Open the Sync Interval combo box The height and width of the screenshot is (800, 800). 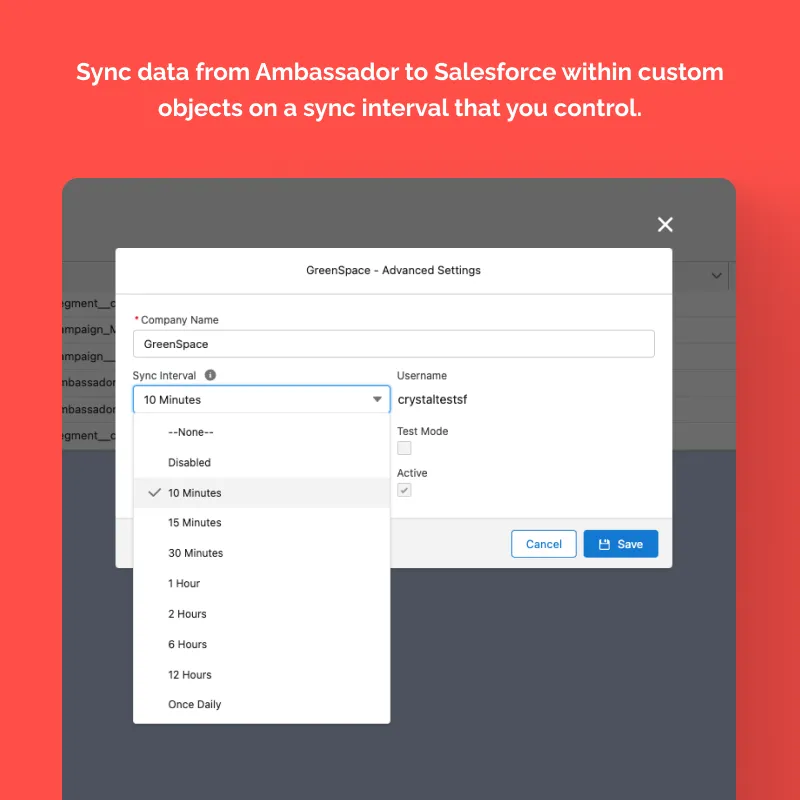pyautogui.click(x=261, y=399)
